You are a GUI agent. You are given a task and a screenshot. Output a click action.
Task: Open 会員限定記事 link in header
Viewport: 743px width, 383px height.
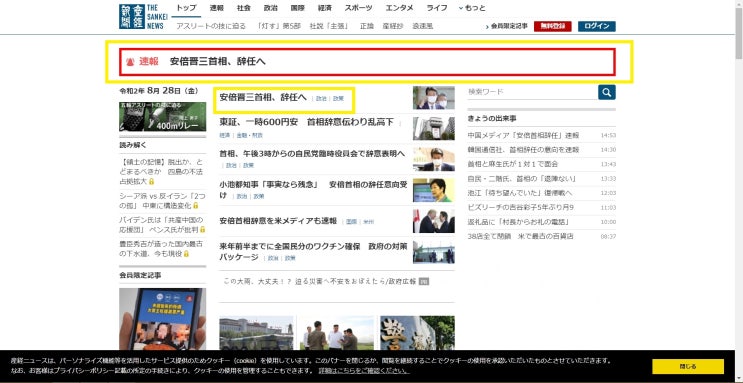point(506,27)
